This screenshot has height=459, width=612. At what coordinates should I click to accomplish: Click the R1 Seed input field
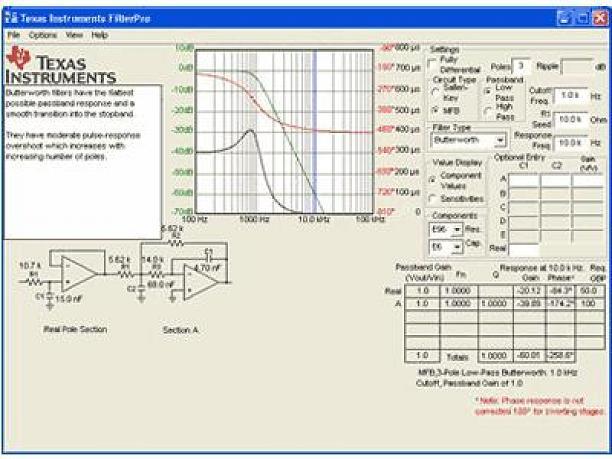[x=571, y=120]
